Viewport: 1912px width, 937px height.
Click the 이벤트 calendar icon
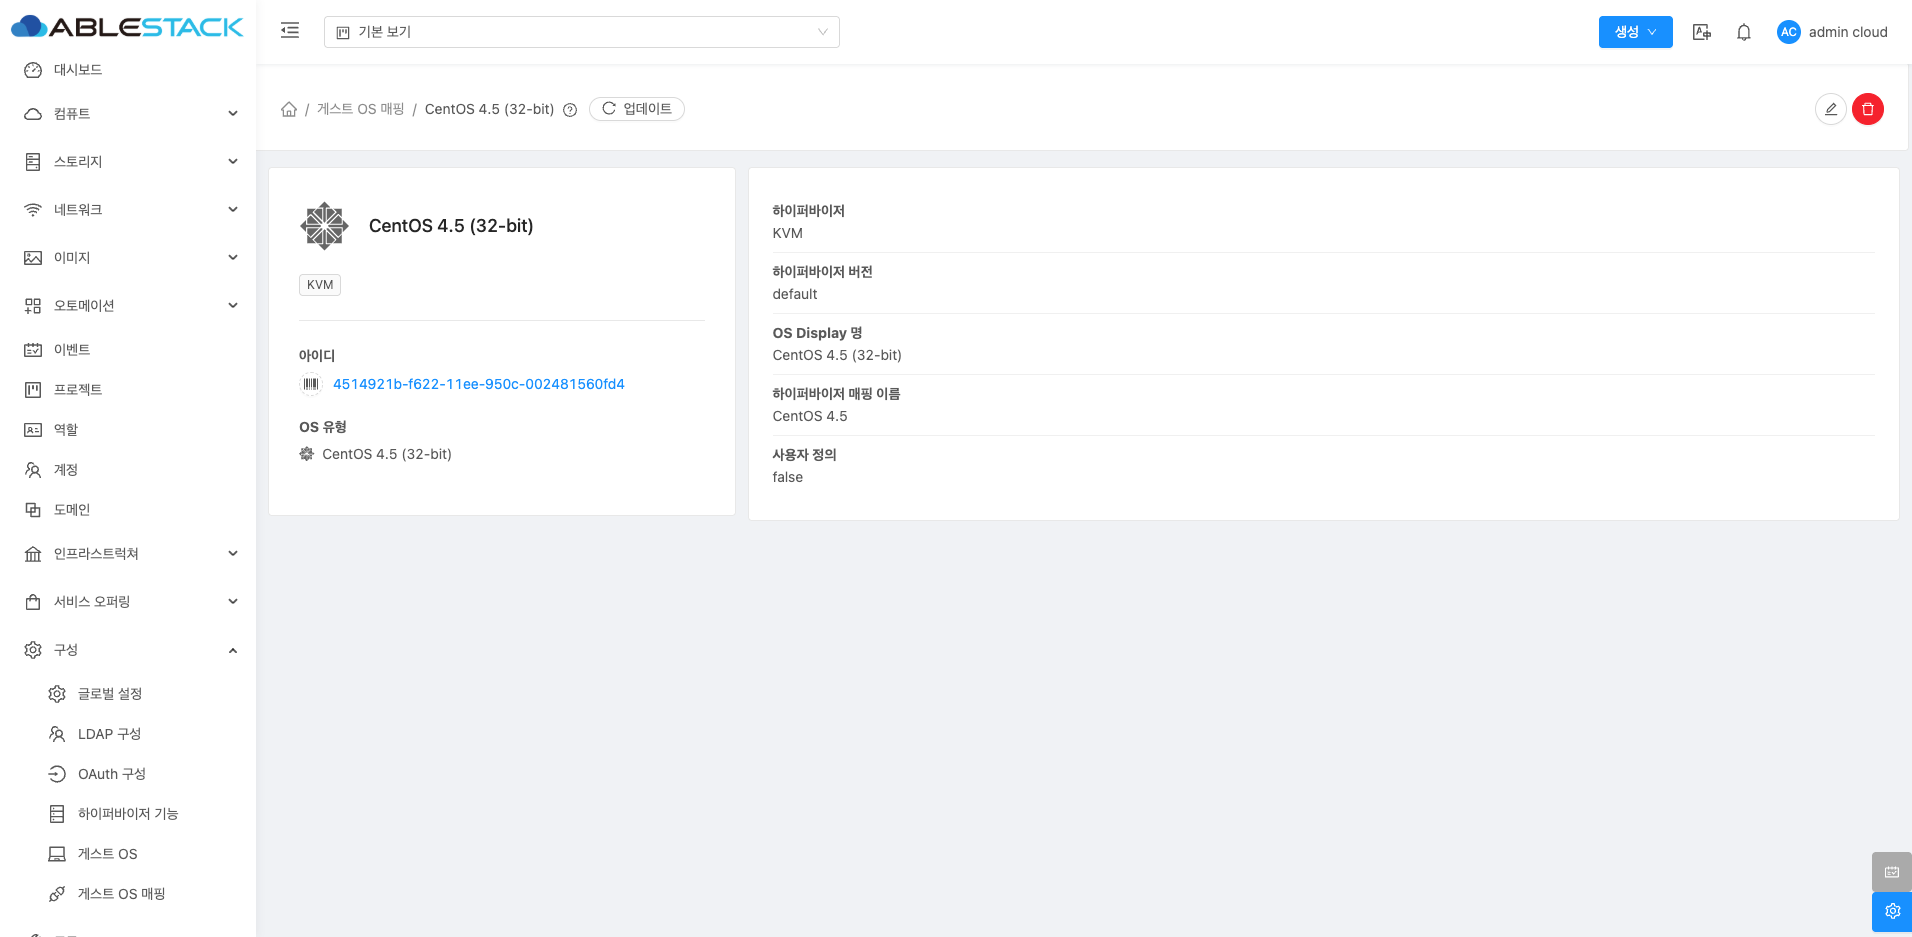[33, 350]
